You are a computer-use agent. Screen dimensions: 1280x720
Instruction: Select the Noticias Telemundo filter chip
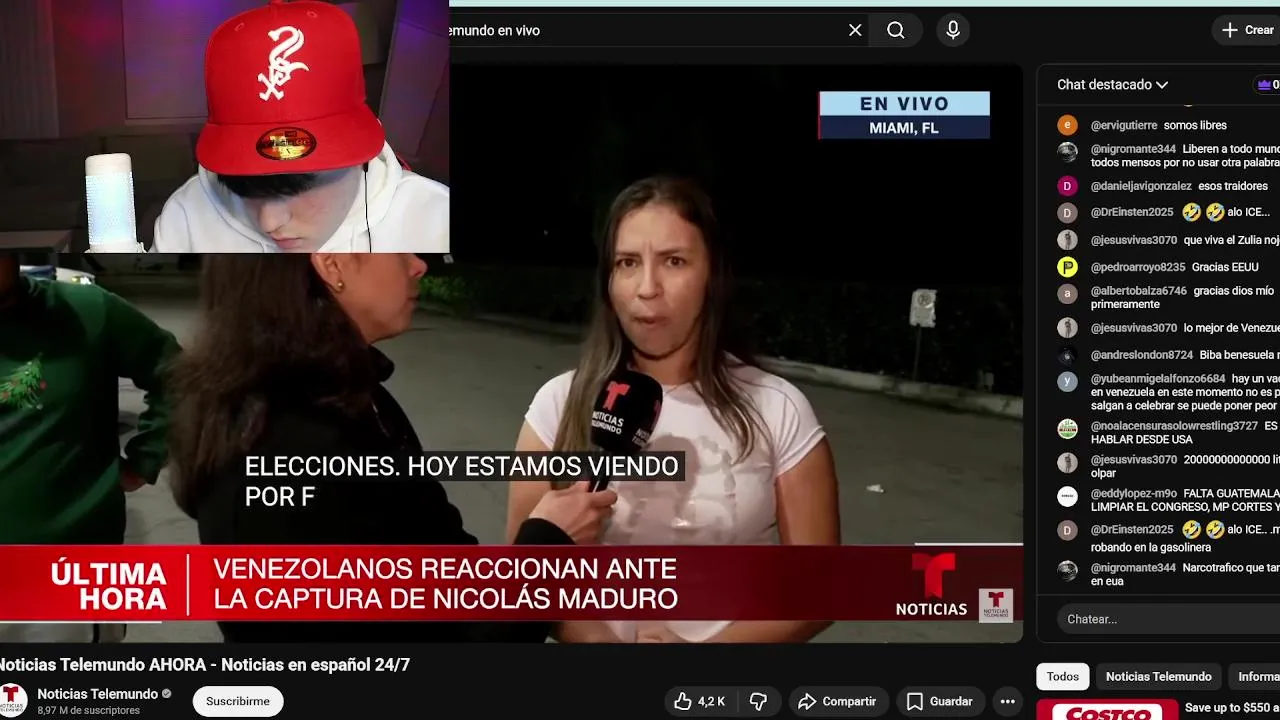point(1158,677)
